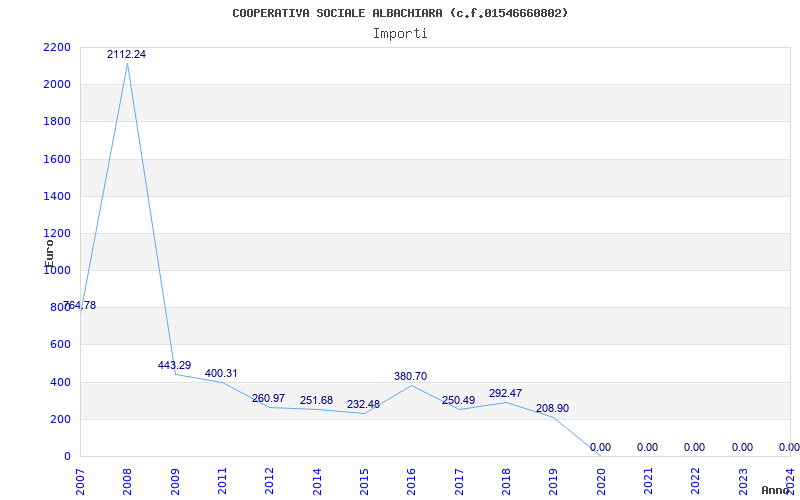Select the 292.47 value label
The height and width of the screenshot is (500, 800).
[x=505, y=393]
